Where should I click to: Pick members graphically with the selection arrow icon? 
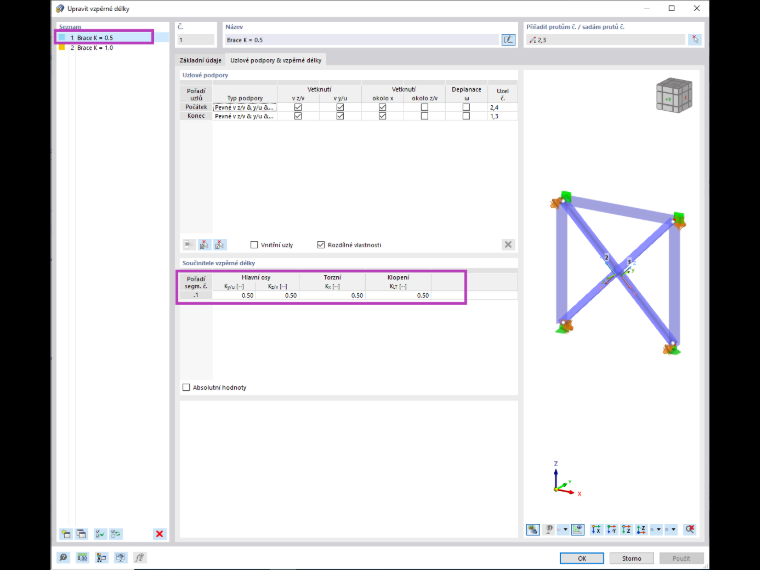pos(695,40)
